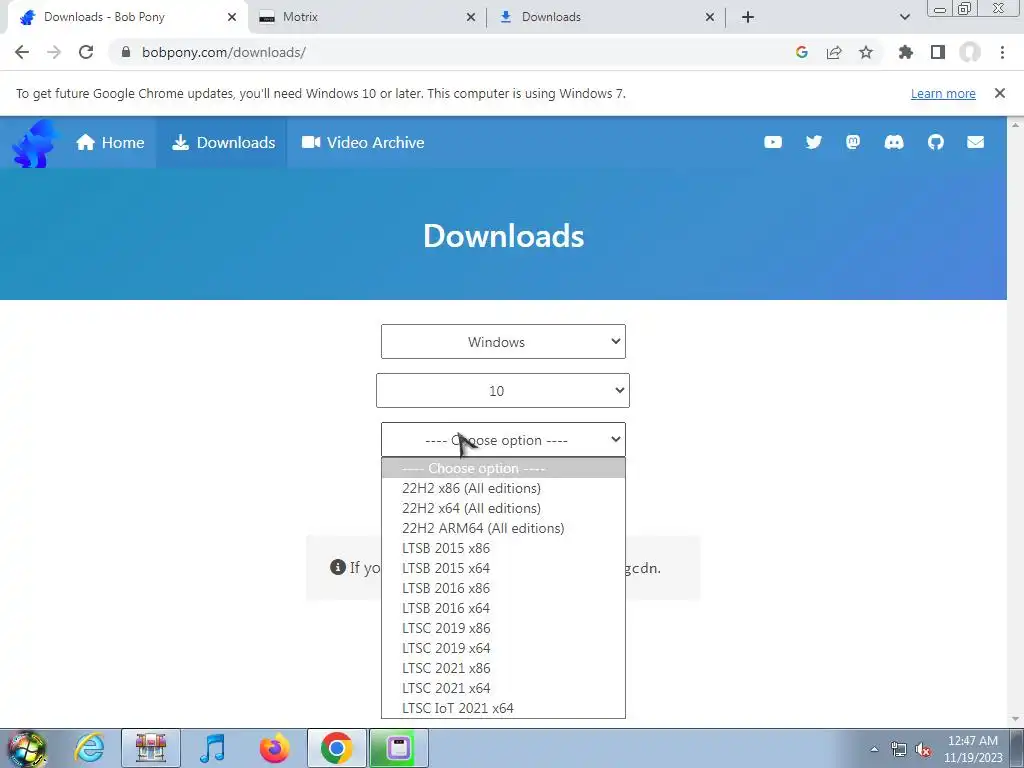The image size is (1024, 768).
Task: Click the muted volume tray icon
Action: [x=923, y=749]
